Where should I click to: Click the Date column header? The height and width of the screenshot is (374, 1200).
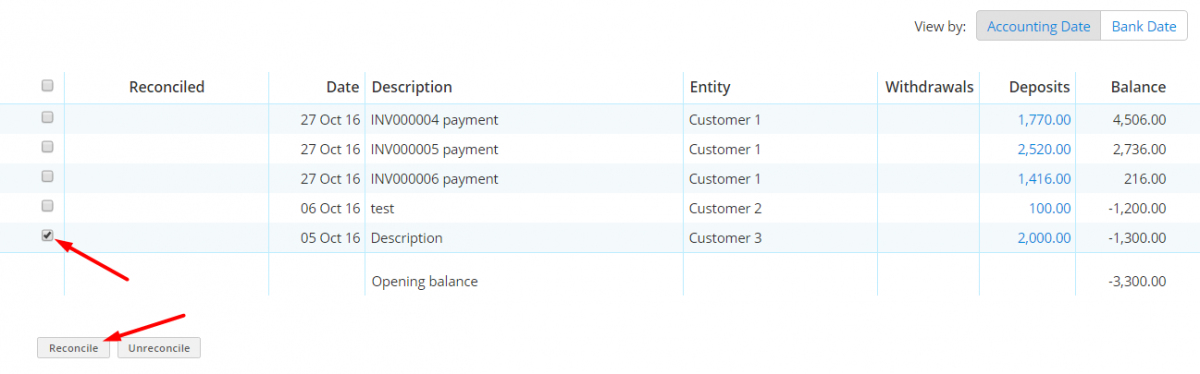click(x=342, y=87)
